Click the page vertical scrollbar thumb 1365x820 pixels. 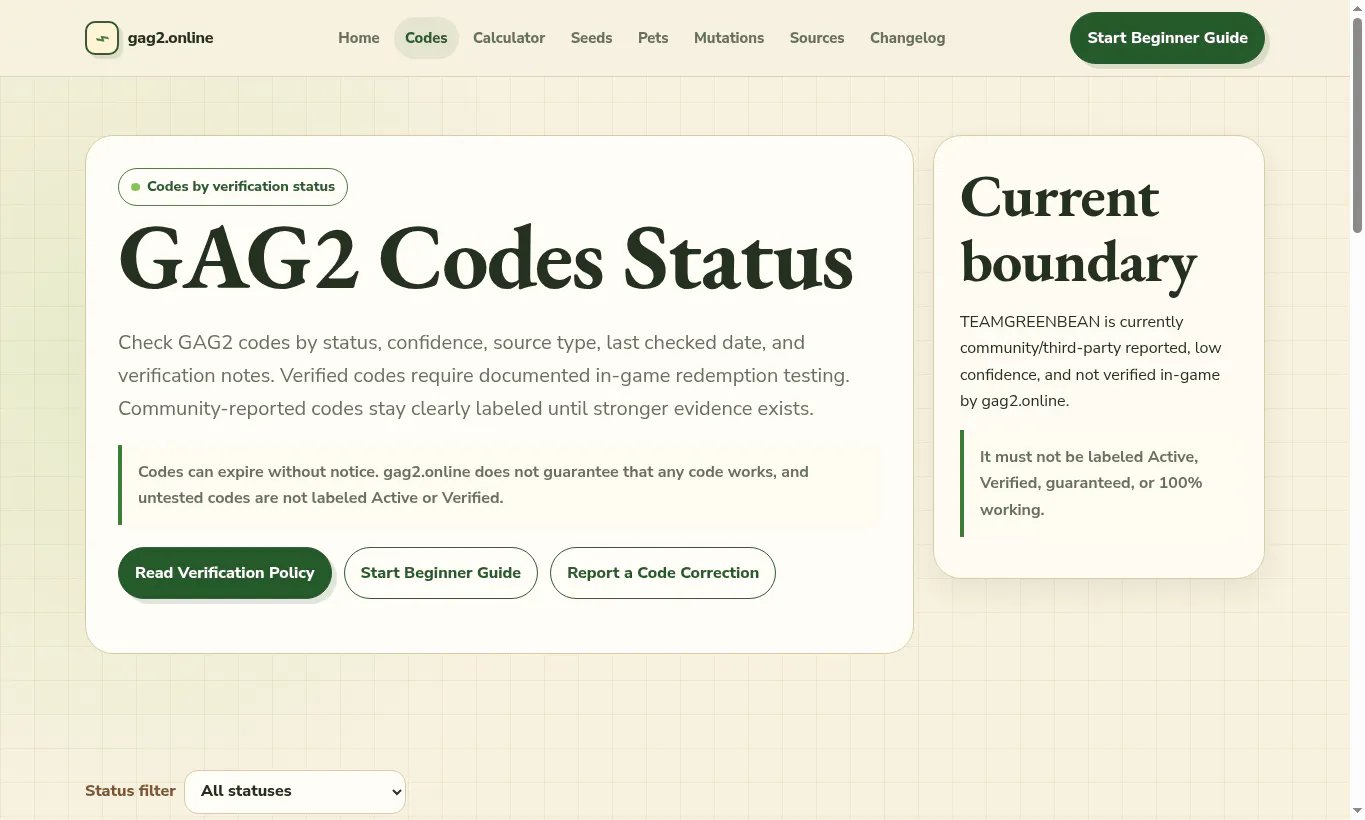(x=1357, y=125)
